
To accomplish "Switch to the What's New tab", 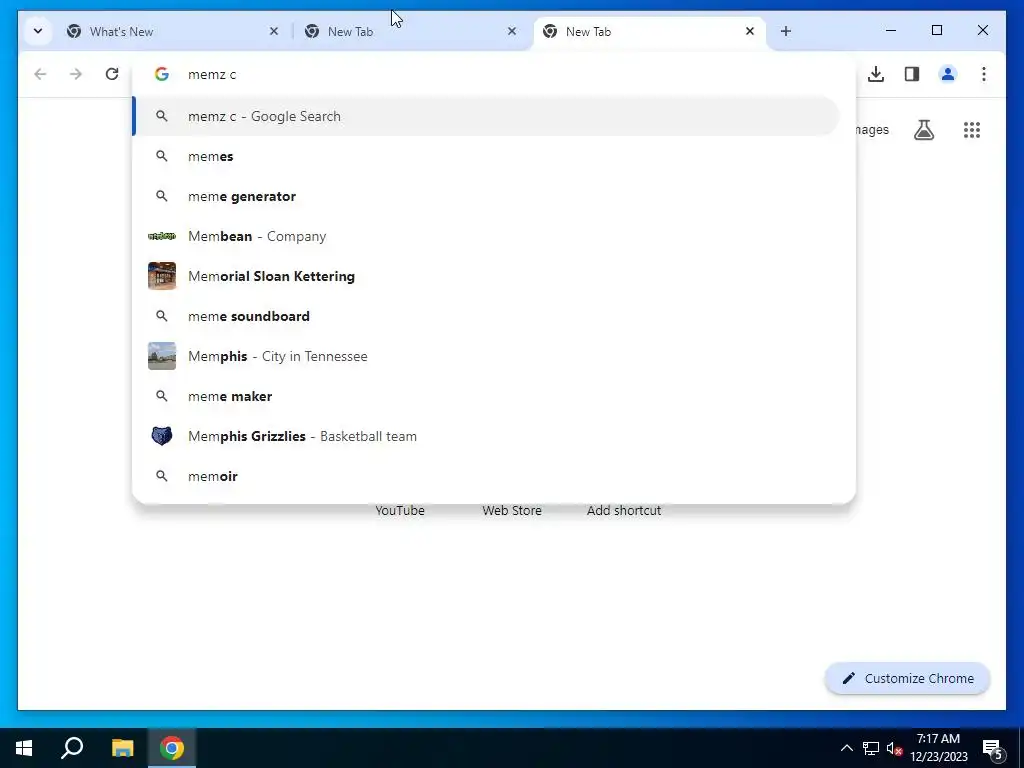I will (x=173, y=31).
